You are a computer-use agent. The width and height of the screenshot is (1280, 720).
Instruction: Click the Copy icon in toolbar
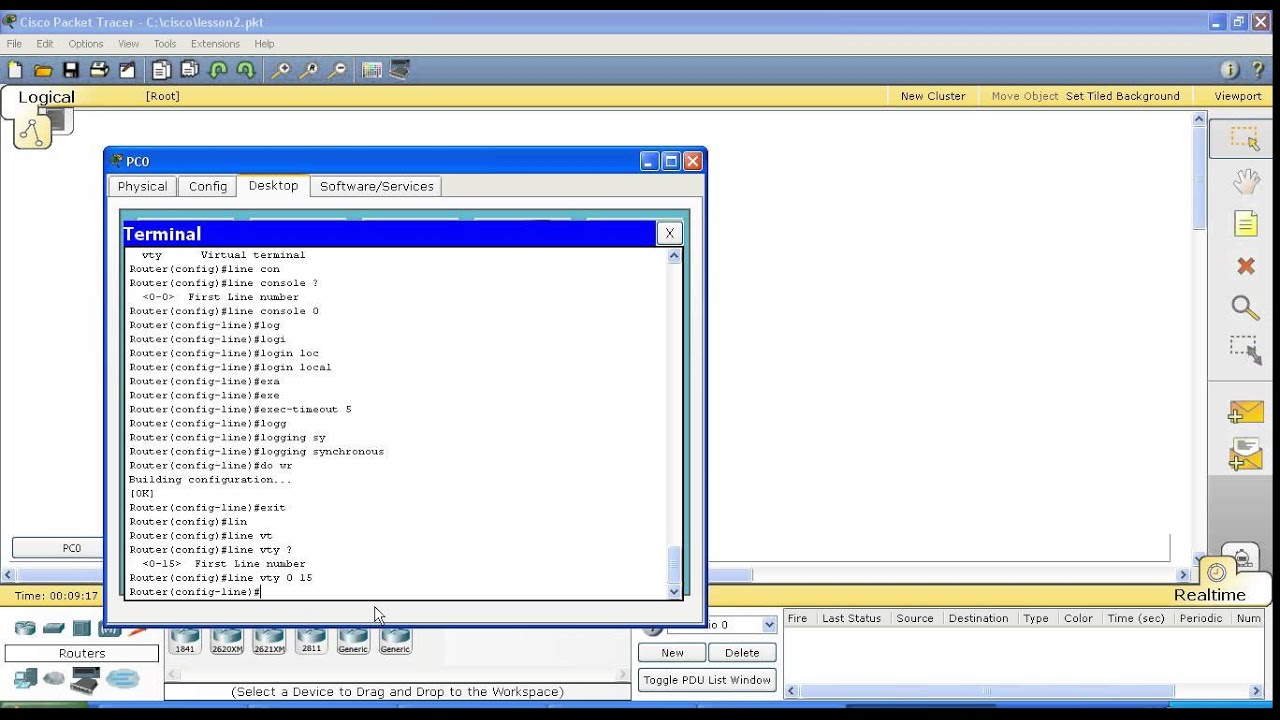161,70
